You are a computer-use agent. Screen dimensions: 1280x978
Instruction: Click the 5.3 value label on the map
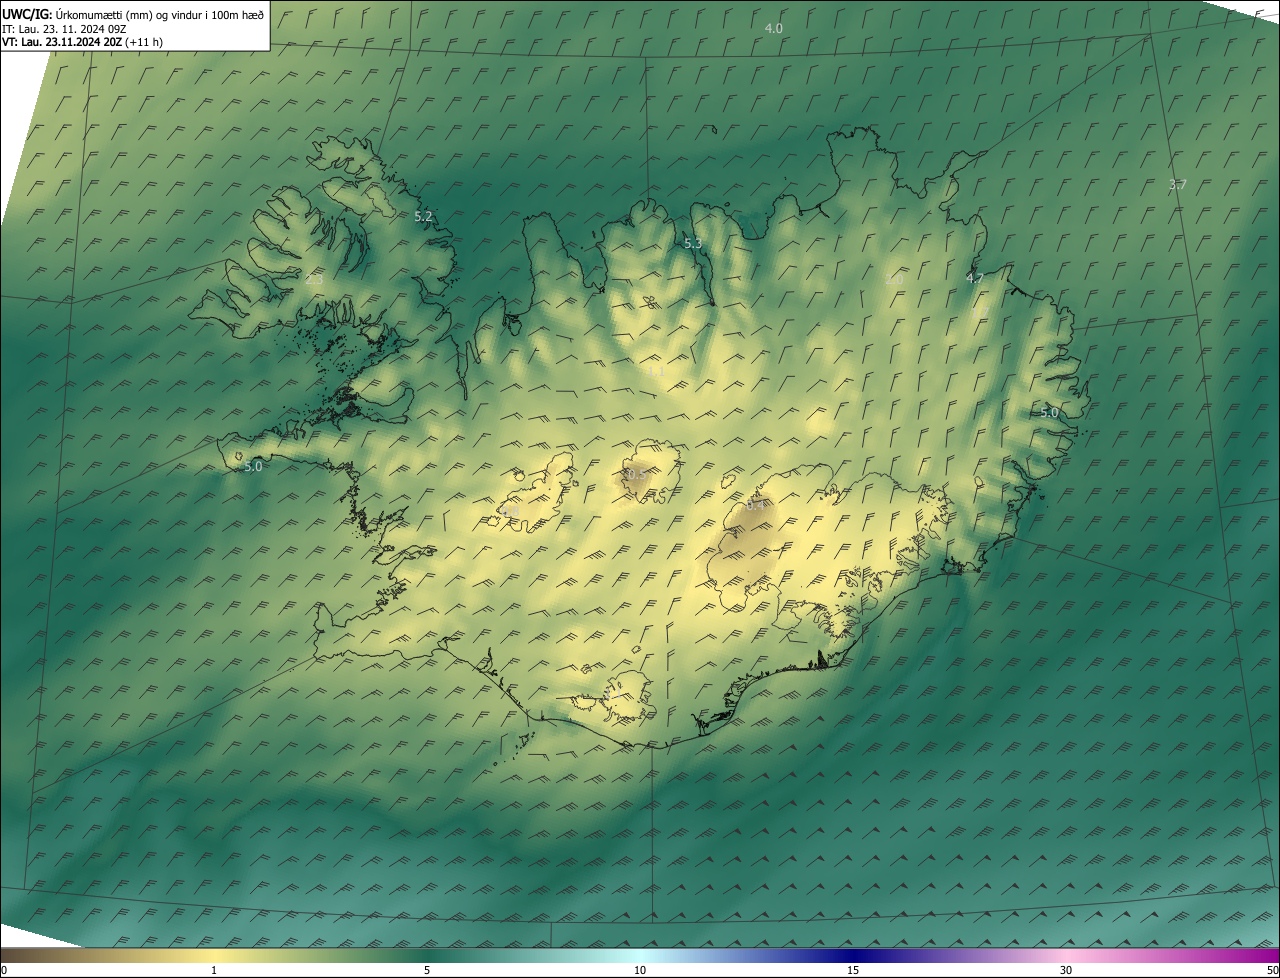tap(693, 243)
